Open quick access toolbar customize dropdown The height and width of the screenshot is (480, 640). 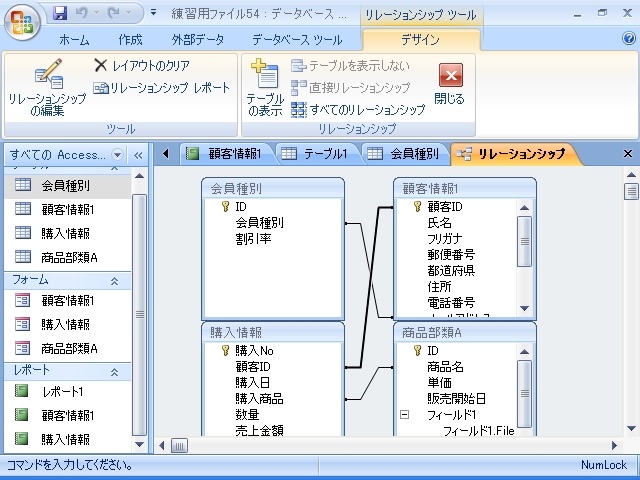152,14
